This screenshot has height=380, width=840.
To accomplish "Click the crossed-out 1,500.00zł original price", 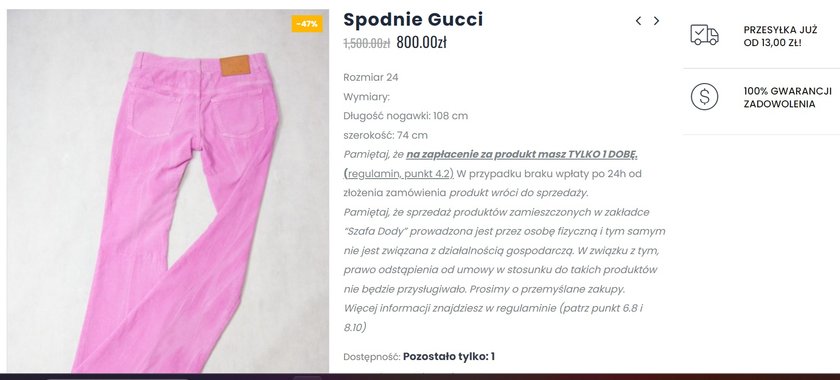I will 366,43.
